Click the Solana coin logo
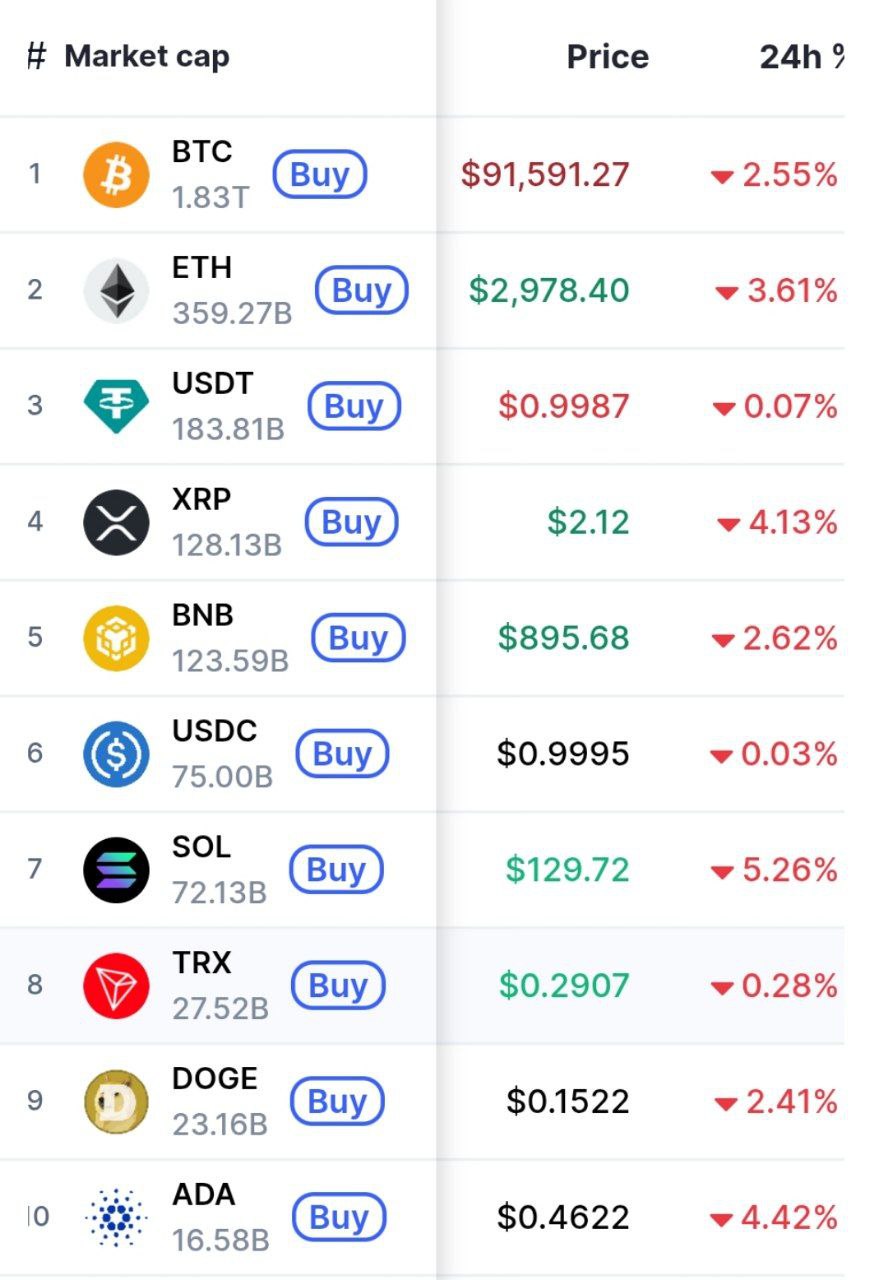The height and width of the screenshot is (1280, 888). pos(116,870)
